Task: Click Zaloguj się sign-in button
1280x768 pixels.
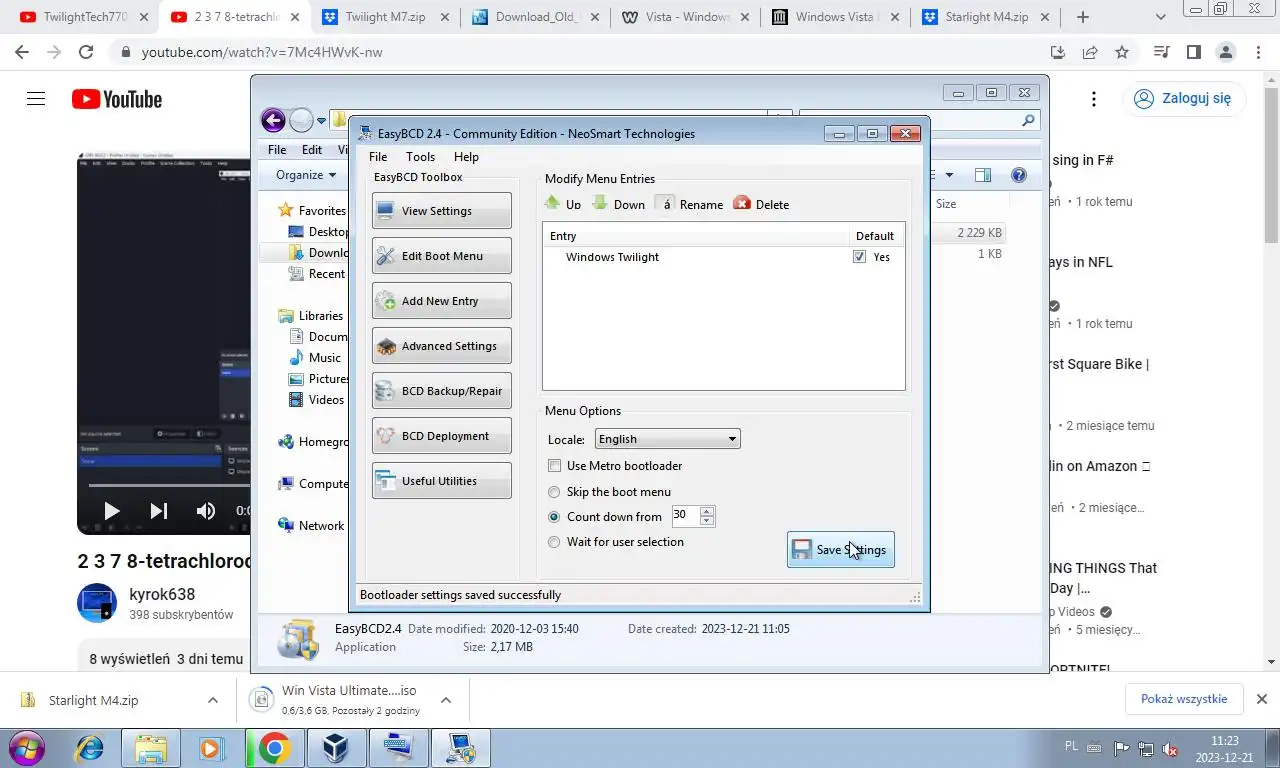Action: click(x=1185, y=99)
